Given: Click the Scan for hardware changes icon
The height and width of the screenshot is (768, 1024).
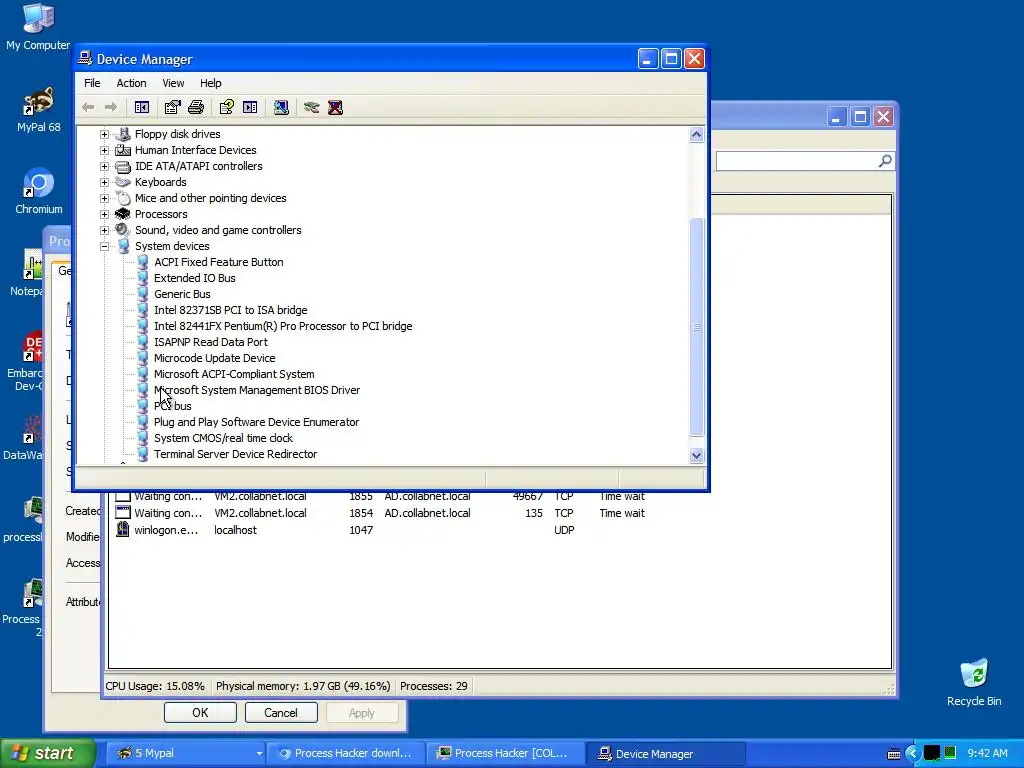Looking at the screenshot, I should coord(281,107).
